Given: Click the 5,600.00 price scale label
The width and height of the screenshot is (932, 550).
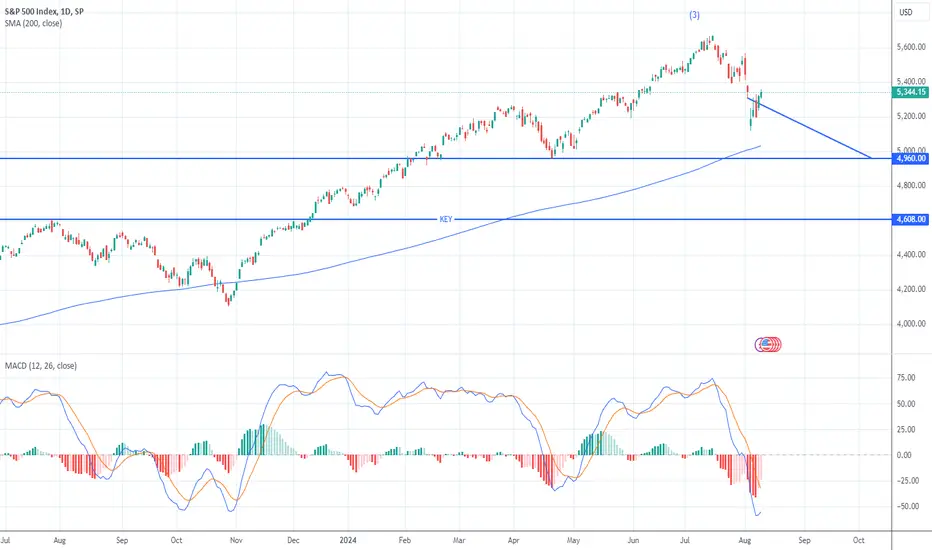Looking at the screenshot, I should pyautogui.click(x=911, y=46).
